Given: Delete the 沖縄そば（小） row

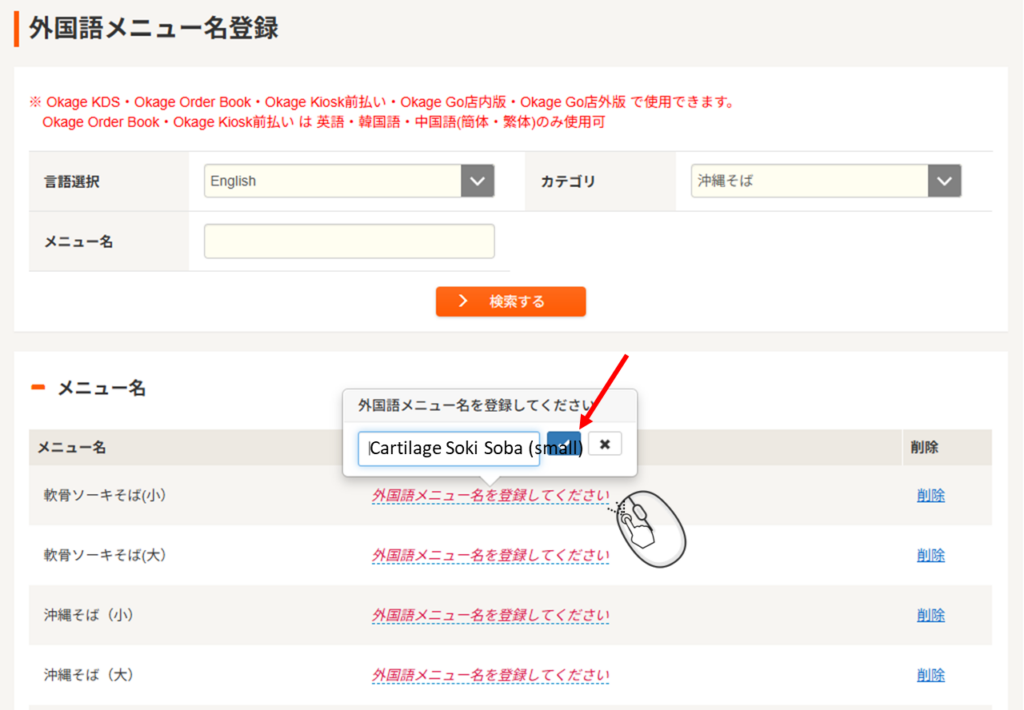Looking at the screenshot, I should coord(930,615).
